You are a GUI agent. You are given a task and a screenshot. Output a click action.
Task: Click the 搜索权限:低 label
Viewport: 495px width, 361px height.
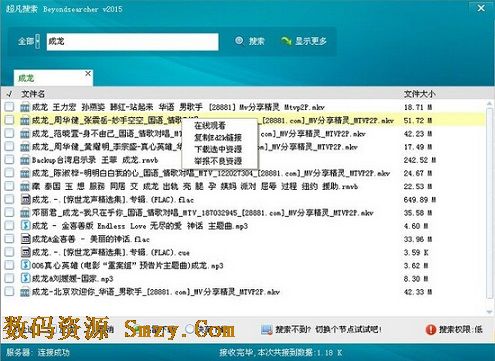[x=461, y=330]
